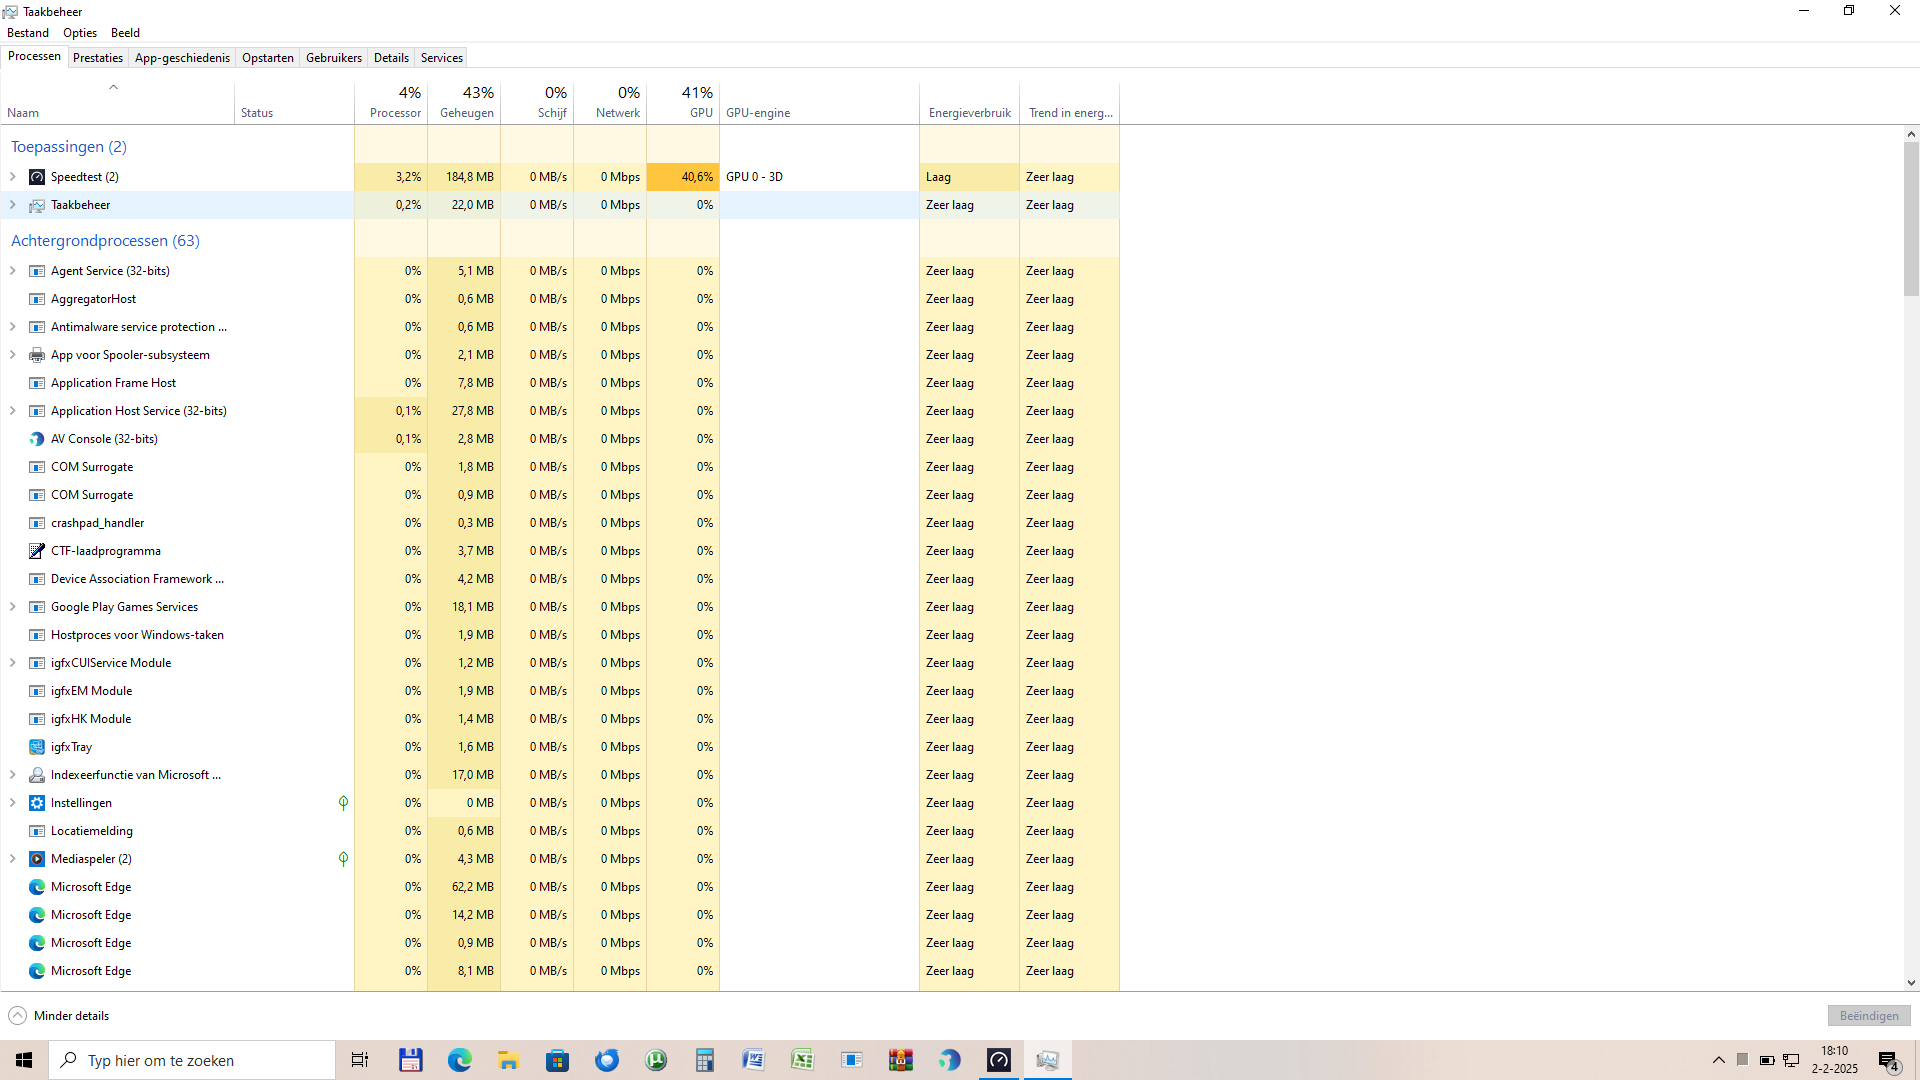The height and width of the screenshot is (1080, 1920).
Task: Open the Beeld menu
Action: tap(125, 33)
